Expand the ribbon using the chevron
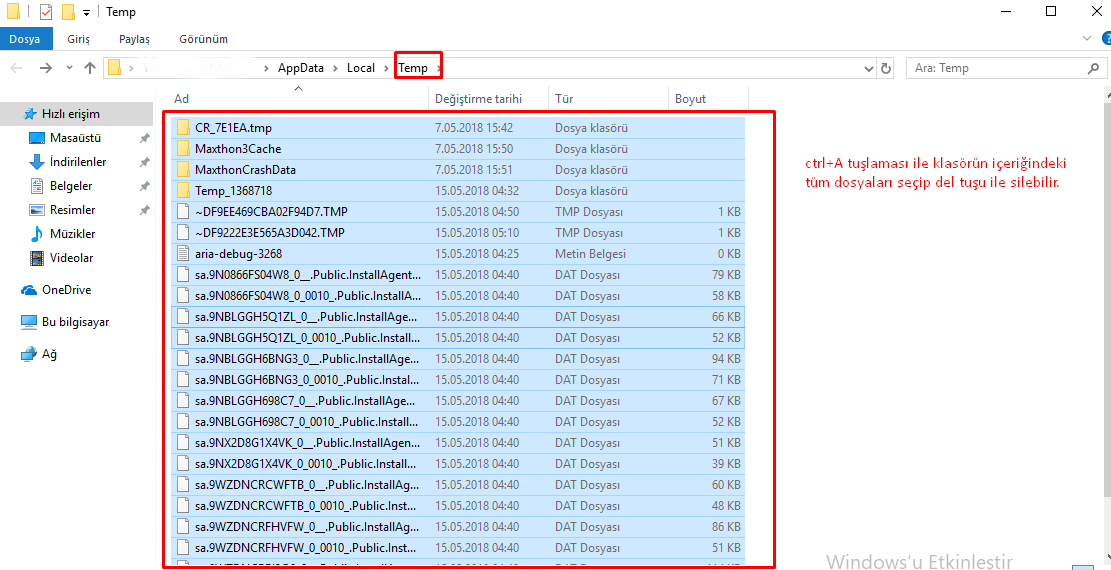 click(x=1087, y=38)
